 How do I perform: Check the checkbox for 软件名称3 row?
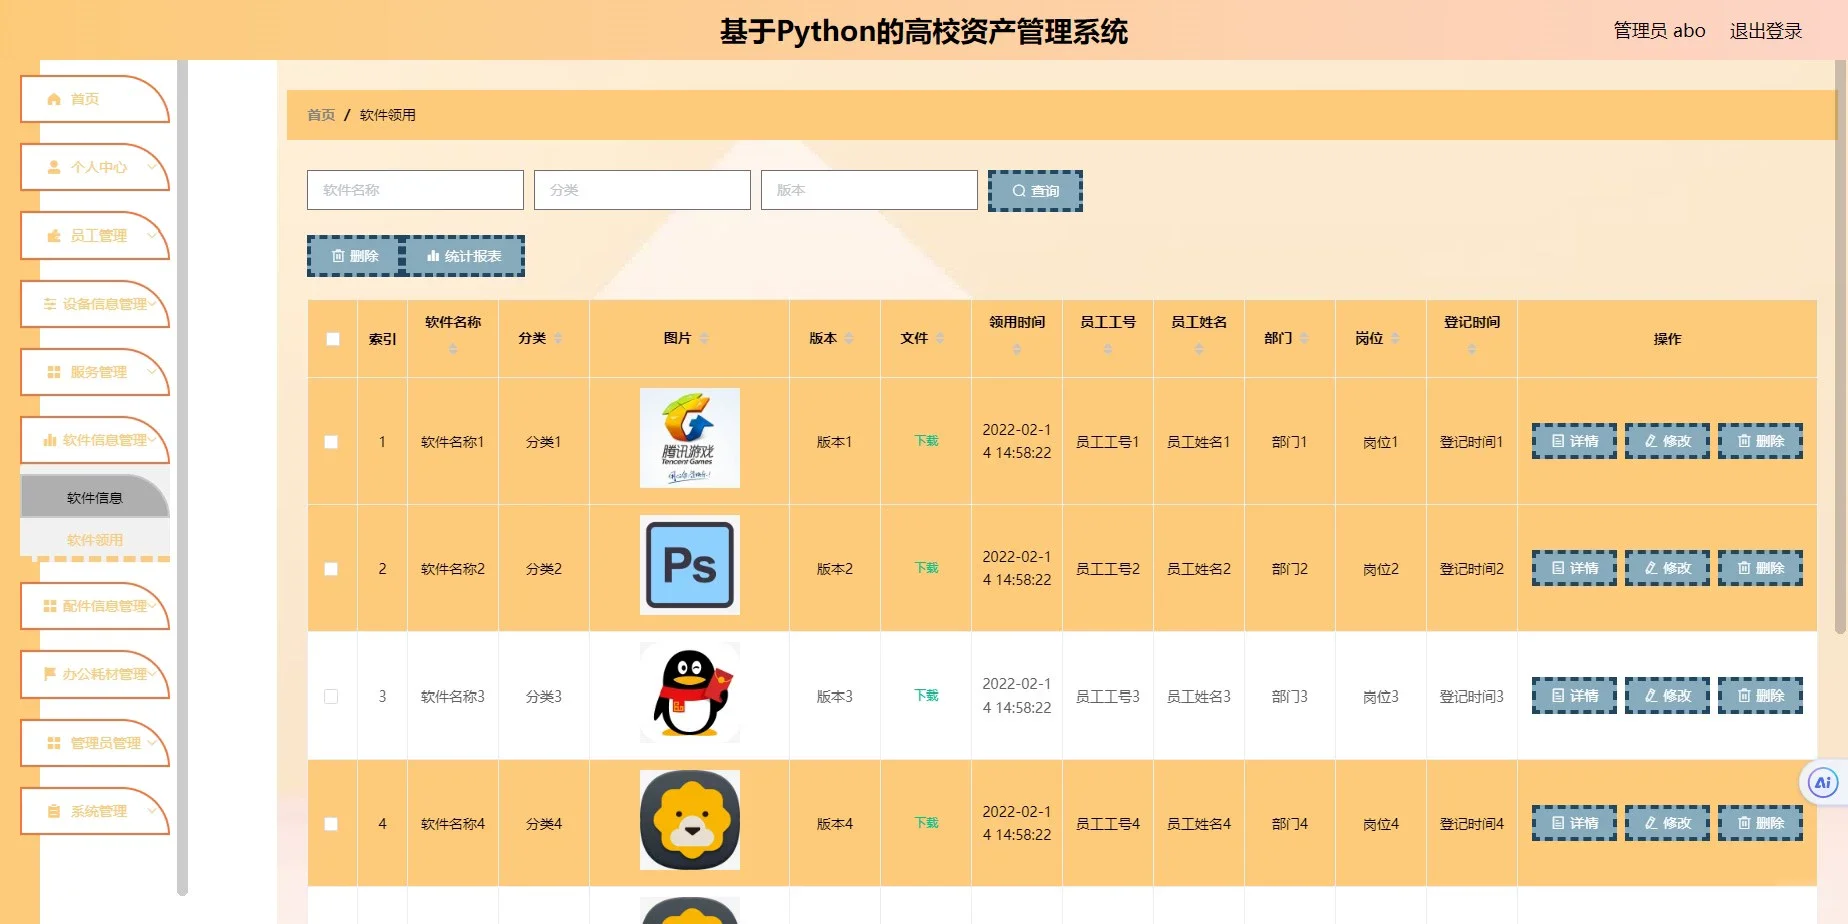(x=332, y=696)
